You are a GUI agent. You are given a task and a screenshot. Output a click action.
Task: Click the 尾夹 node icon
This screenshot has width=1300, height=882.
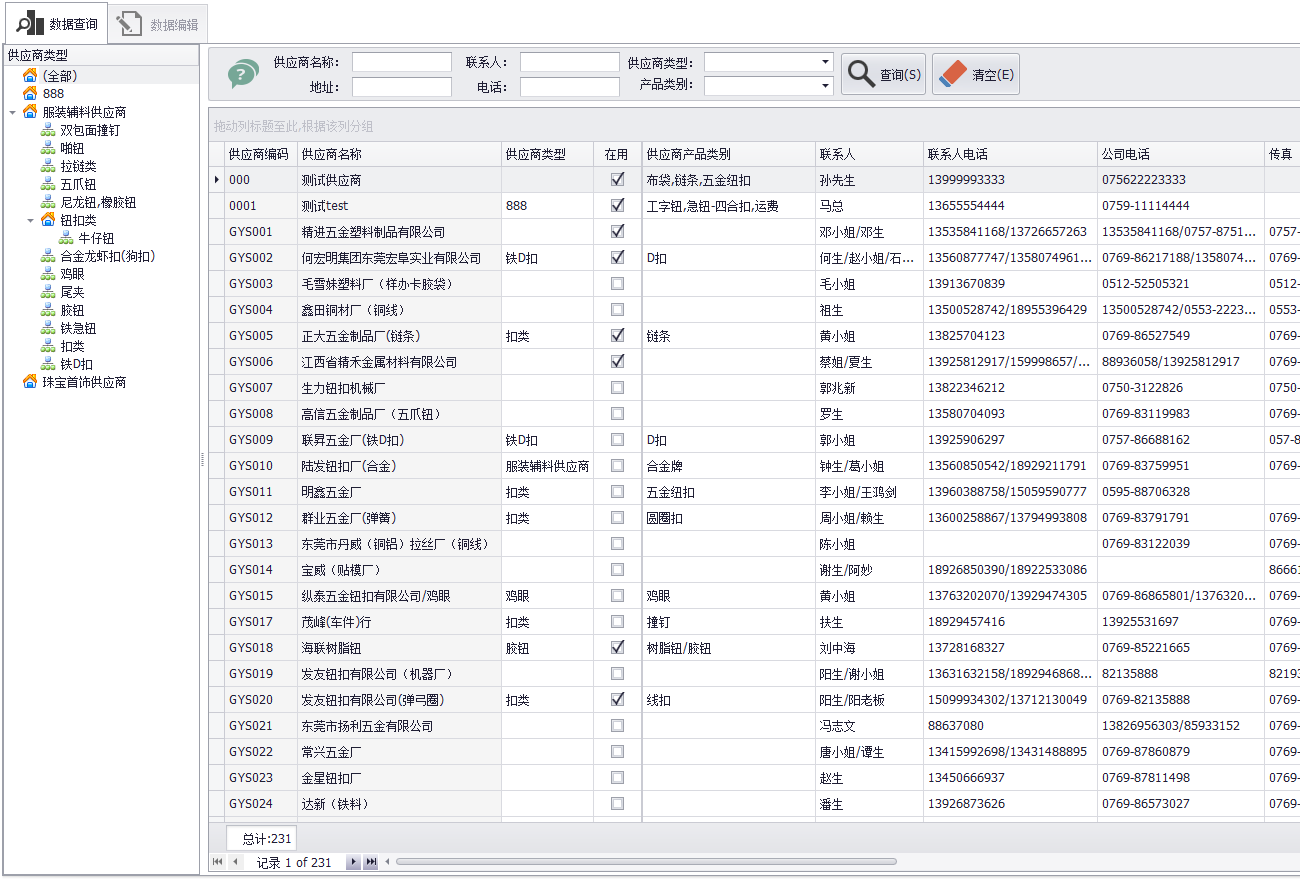click(48, 292)
